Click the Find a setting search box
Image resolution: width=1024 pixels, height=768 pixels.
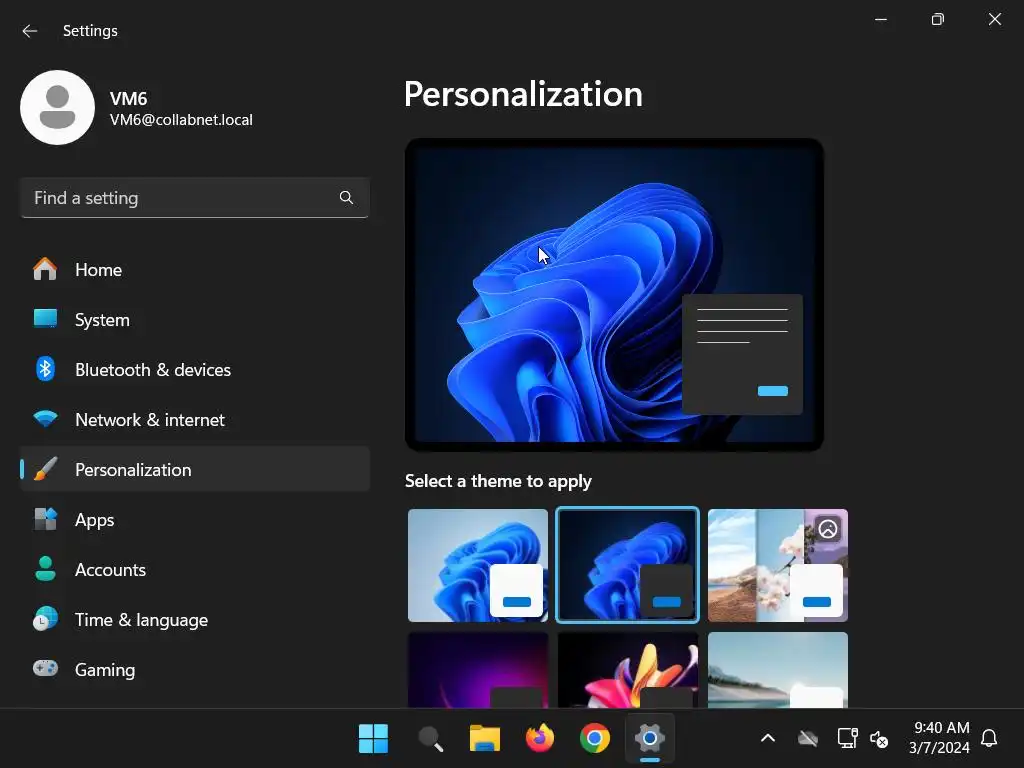[x=195, y=198]
